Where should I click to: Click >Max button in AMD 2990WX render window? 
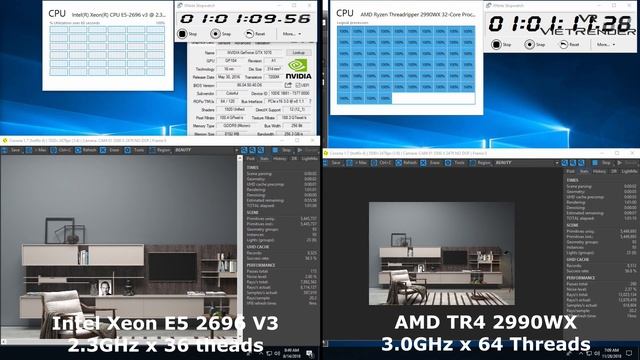(356, 163)
